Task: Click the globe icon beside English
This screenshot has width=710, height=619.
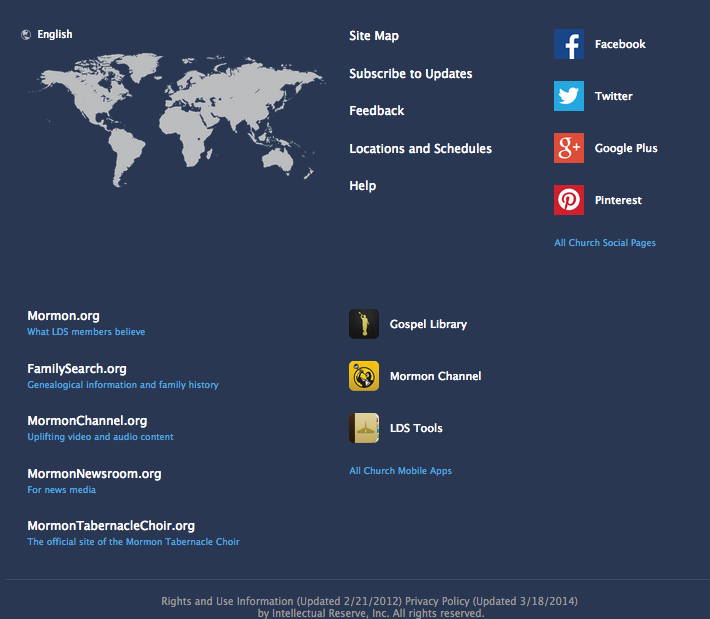Action: pyautogui.click(x=26, y=34)
